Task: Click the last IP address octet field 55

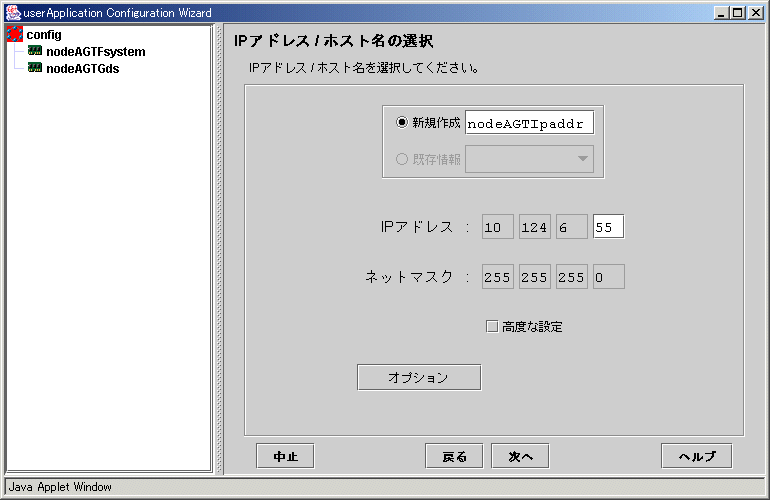Action: (x=608, y=227)
